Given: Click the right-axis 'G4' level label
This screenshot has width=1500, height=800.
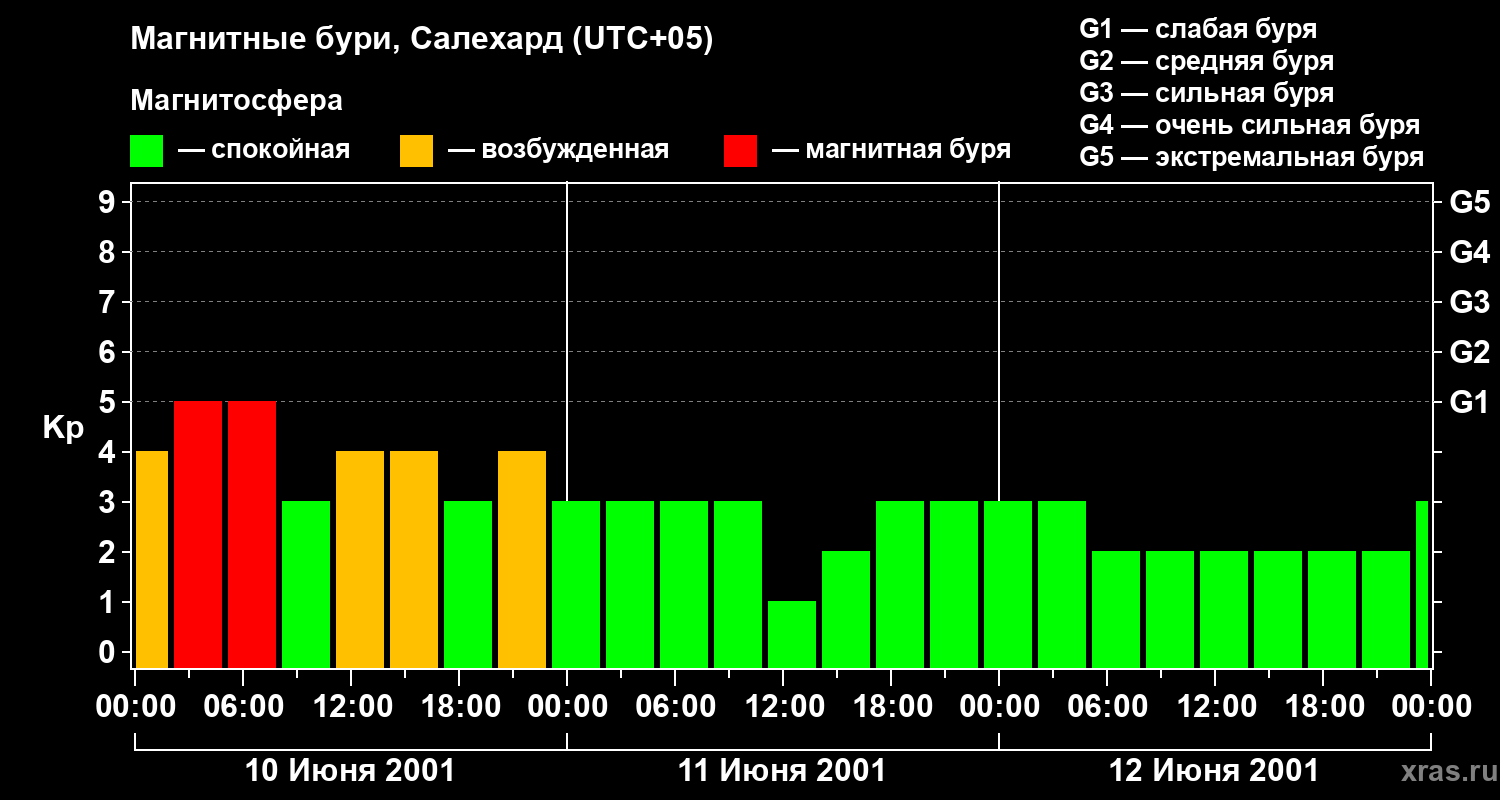Looking at the screenshot, I should [x=1470, y=253].
